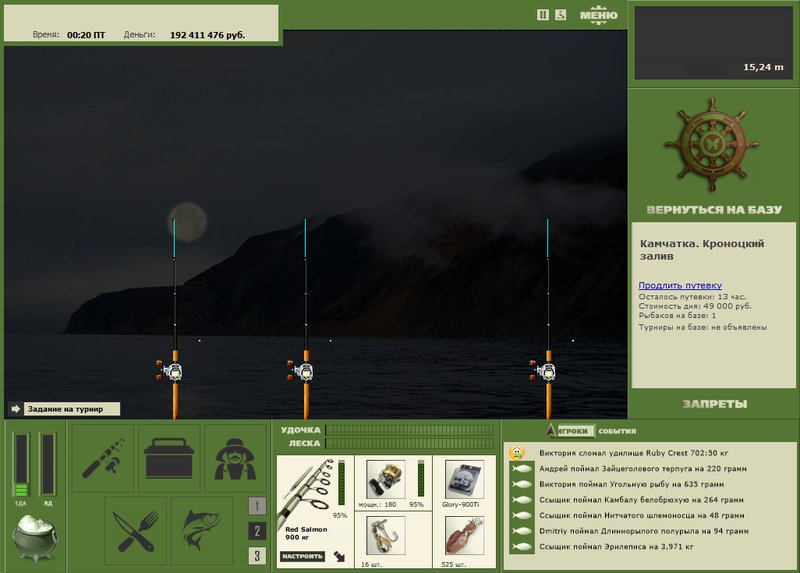Select 'Ссыщик поймал Эрилеписа на 3,971 кг' text
The image size is (800, 573).
[x=616, y=546]
